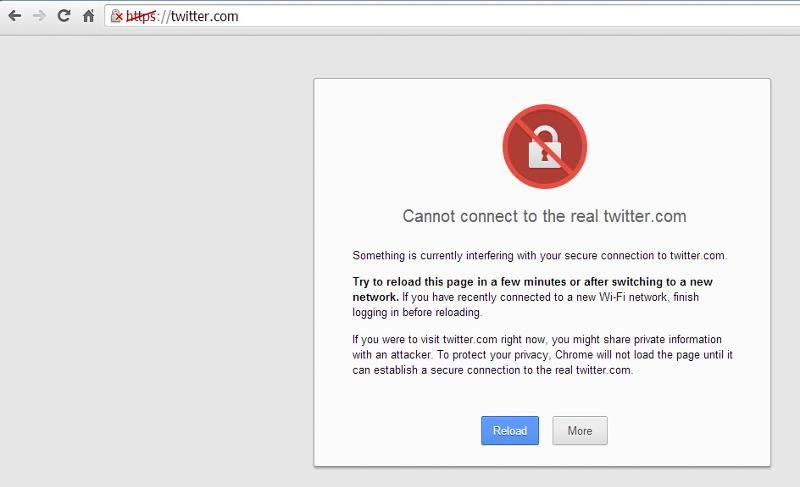Click the paragraph starting If you were to visit
This screenshot has height=487, width=800.
(x=542, y=355)
